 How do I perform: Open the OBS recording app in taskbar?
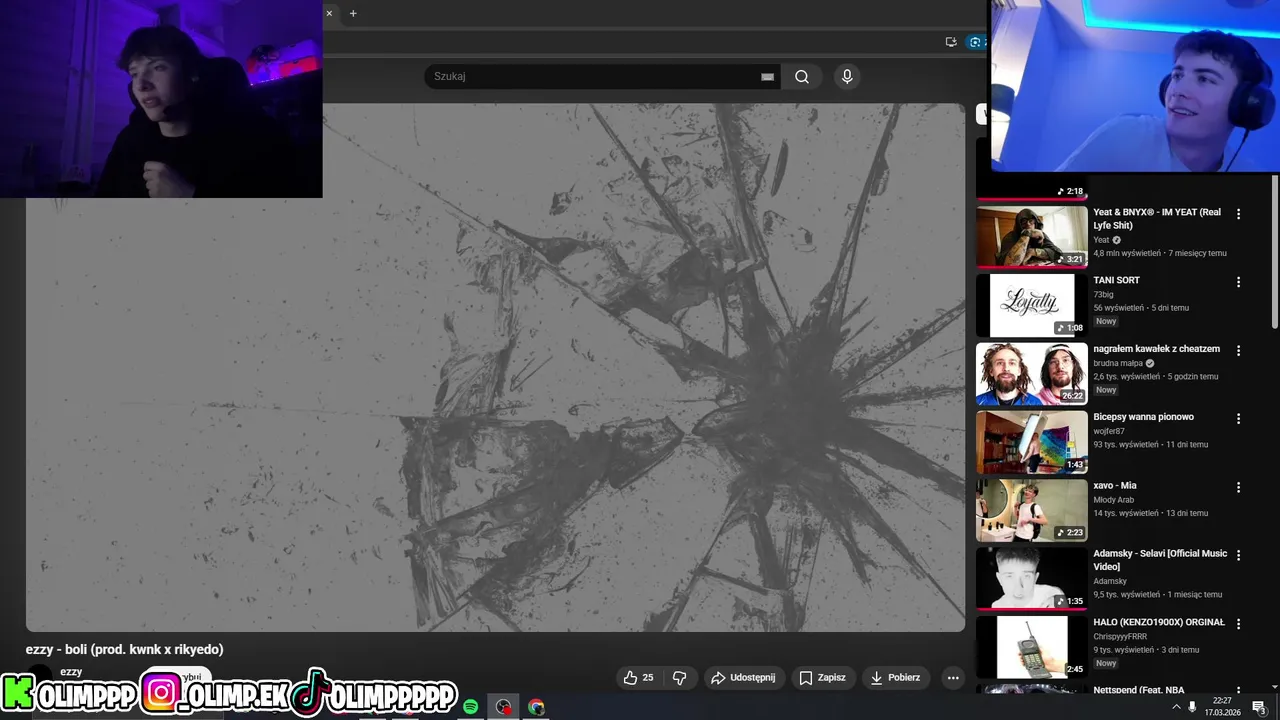pyautogui.click(x=503, y=707)
